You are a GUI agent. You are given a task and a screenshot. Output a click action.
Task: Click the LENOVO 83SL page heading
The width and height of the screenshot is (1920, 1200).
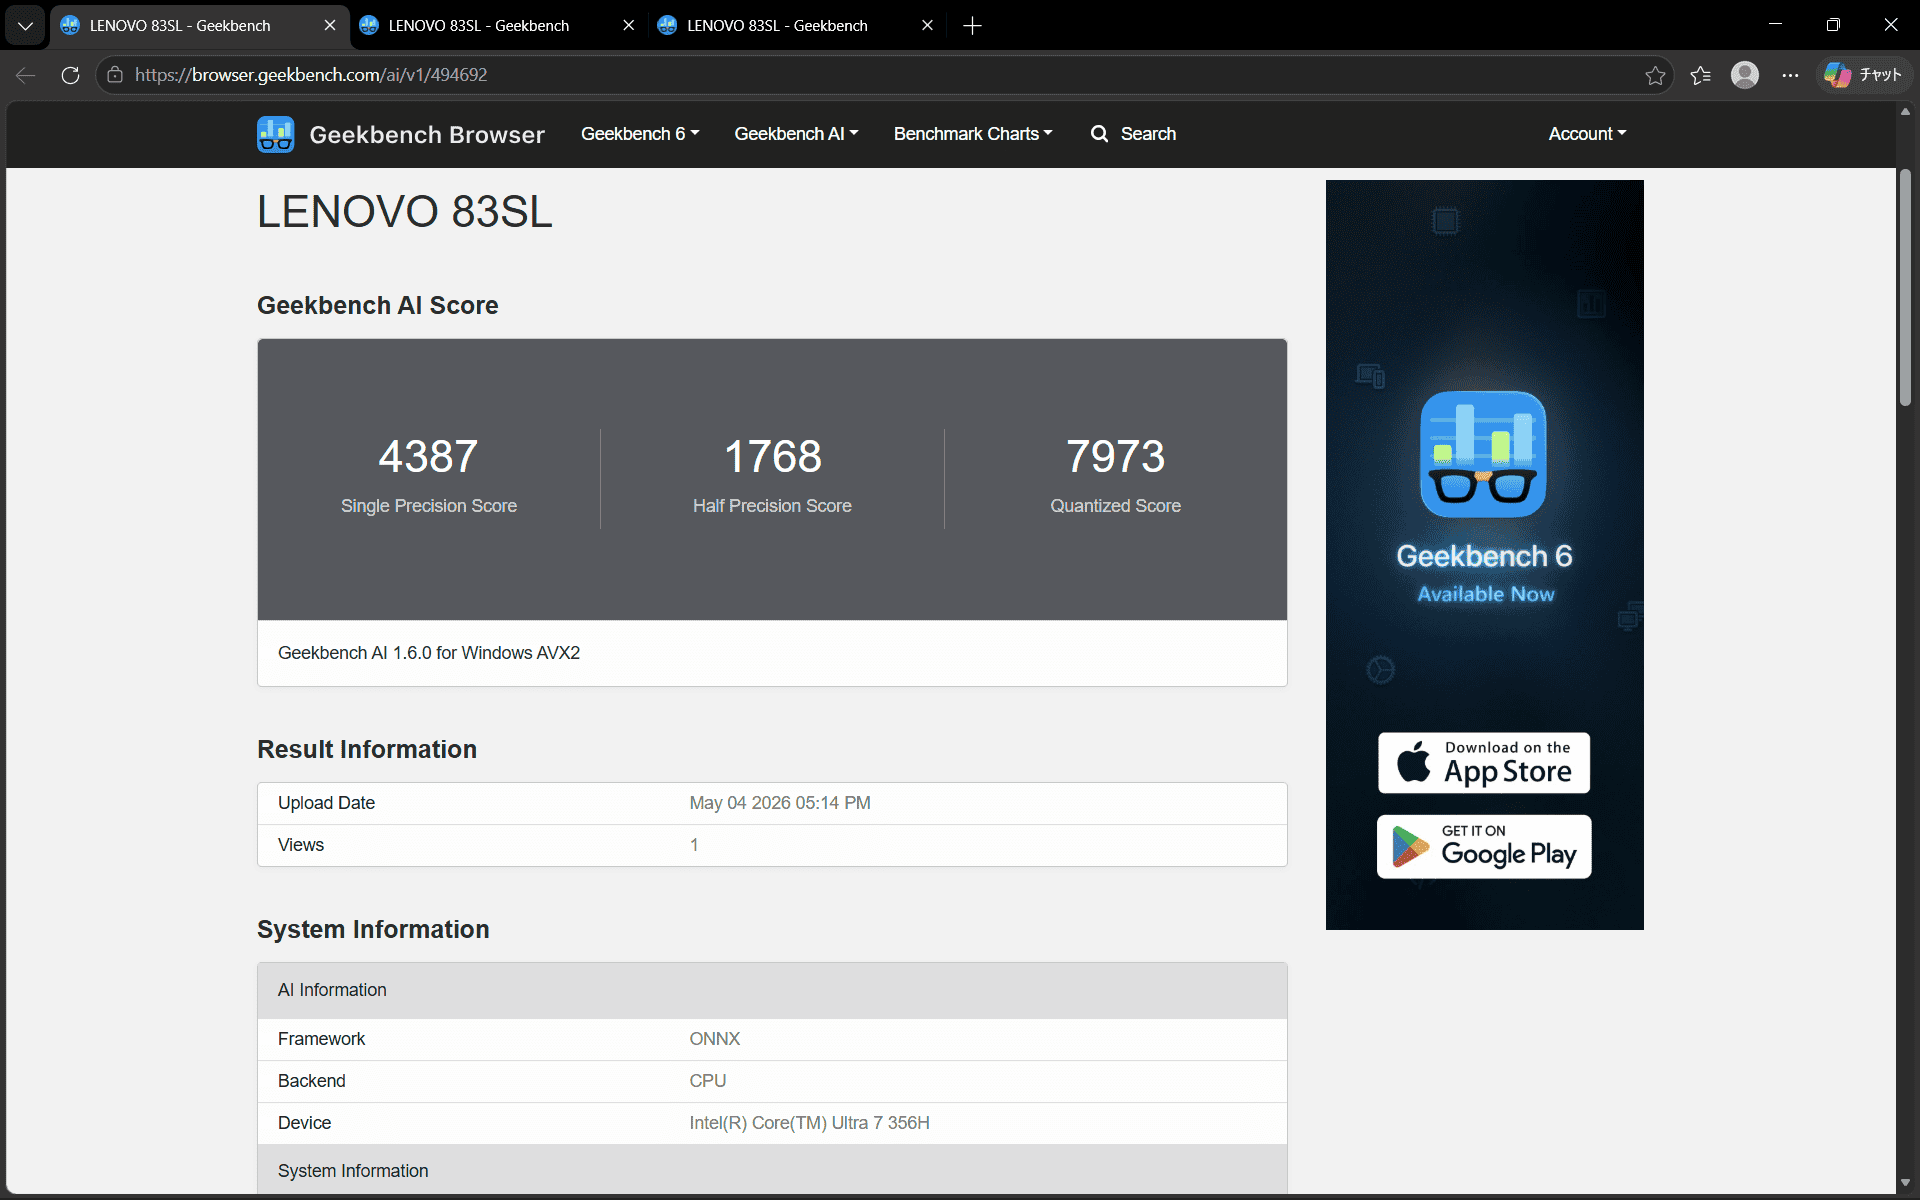(x=405, y=212)
